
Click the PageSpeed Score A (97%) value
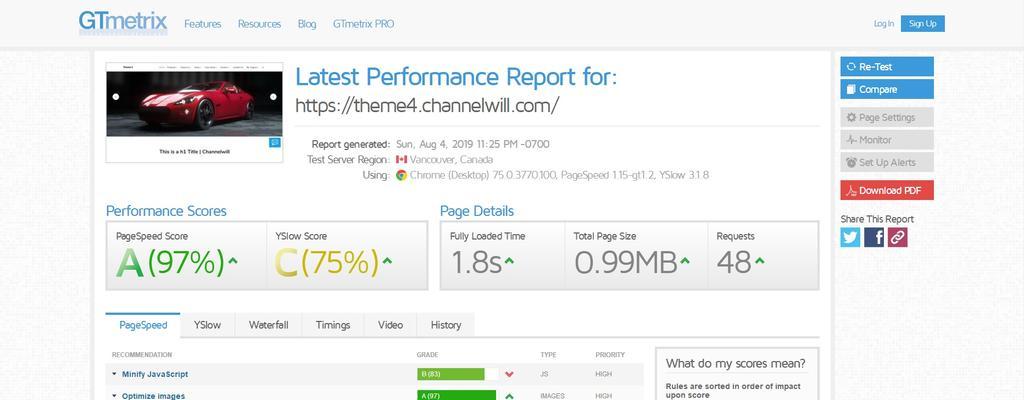[x=171, y=262]
